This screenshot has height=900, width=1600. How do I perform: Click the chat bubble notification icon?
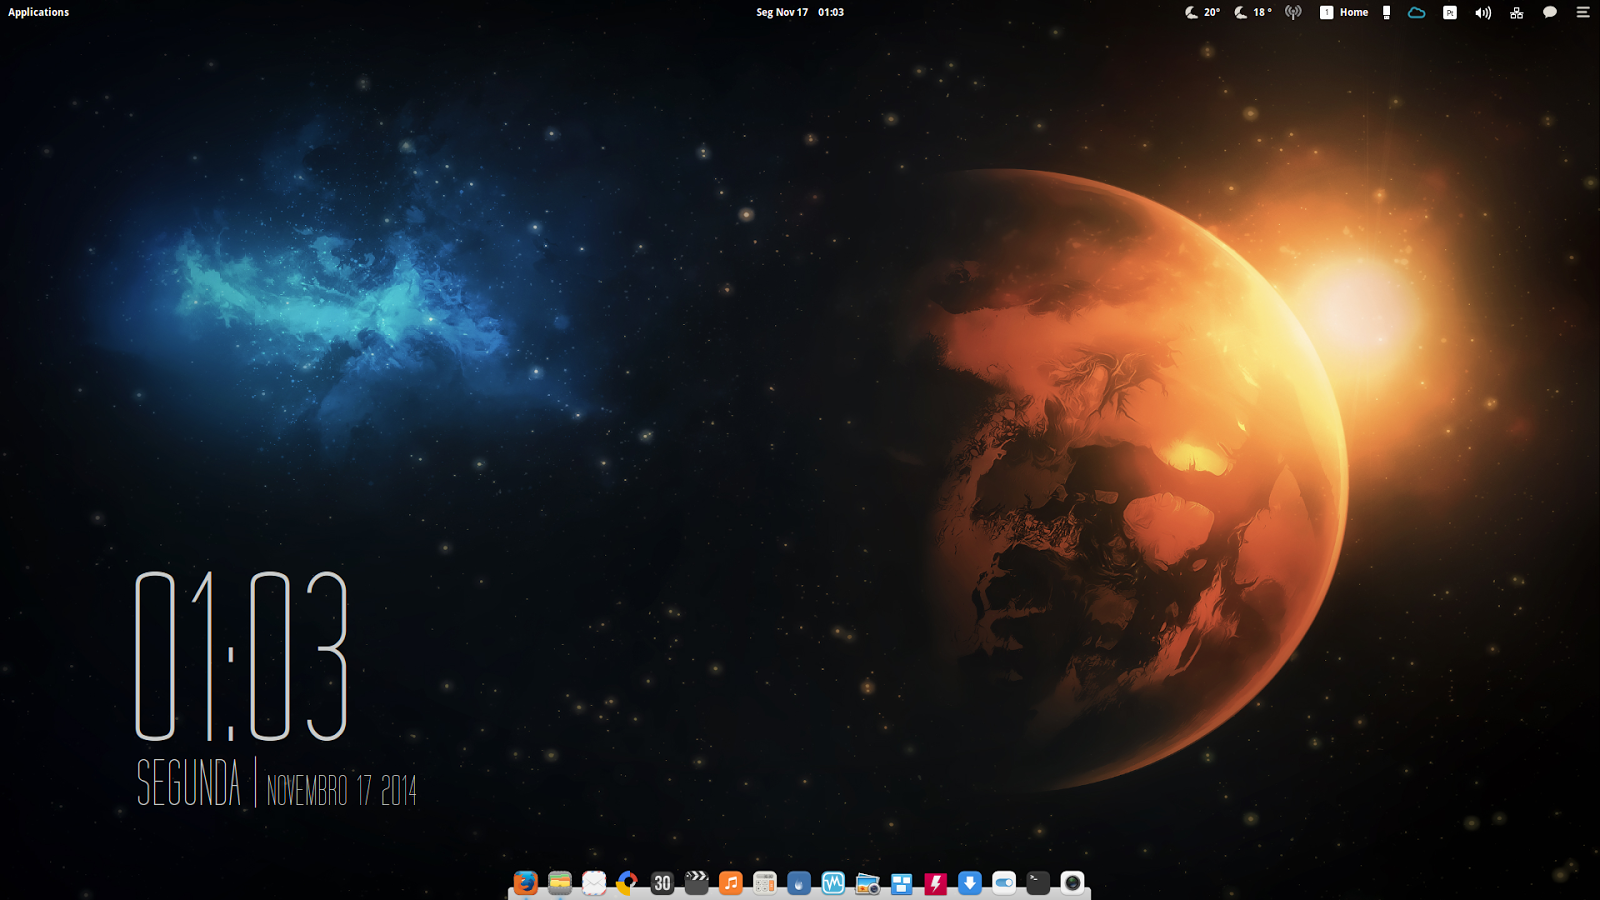pos(1550,12)
